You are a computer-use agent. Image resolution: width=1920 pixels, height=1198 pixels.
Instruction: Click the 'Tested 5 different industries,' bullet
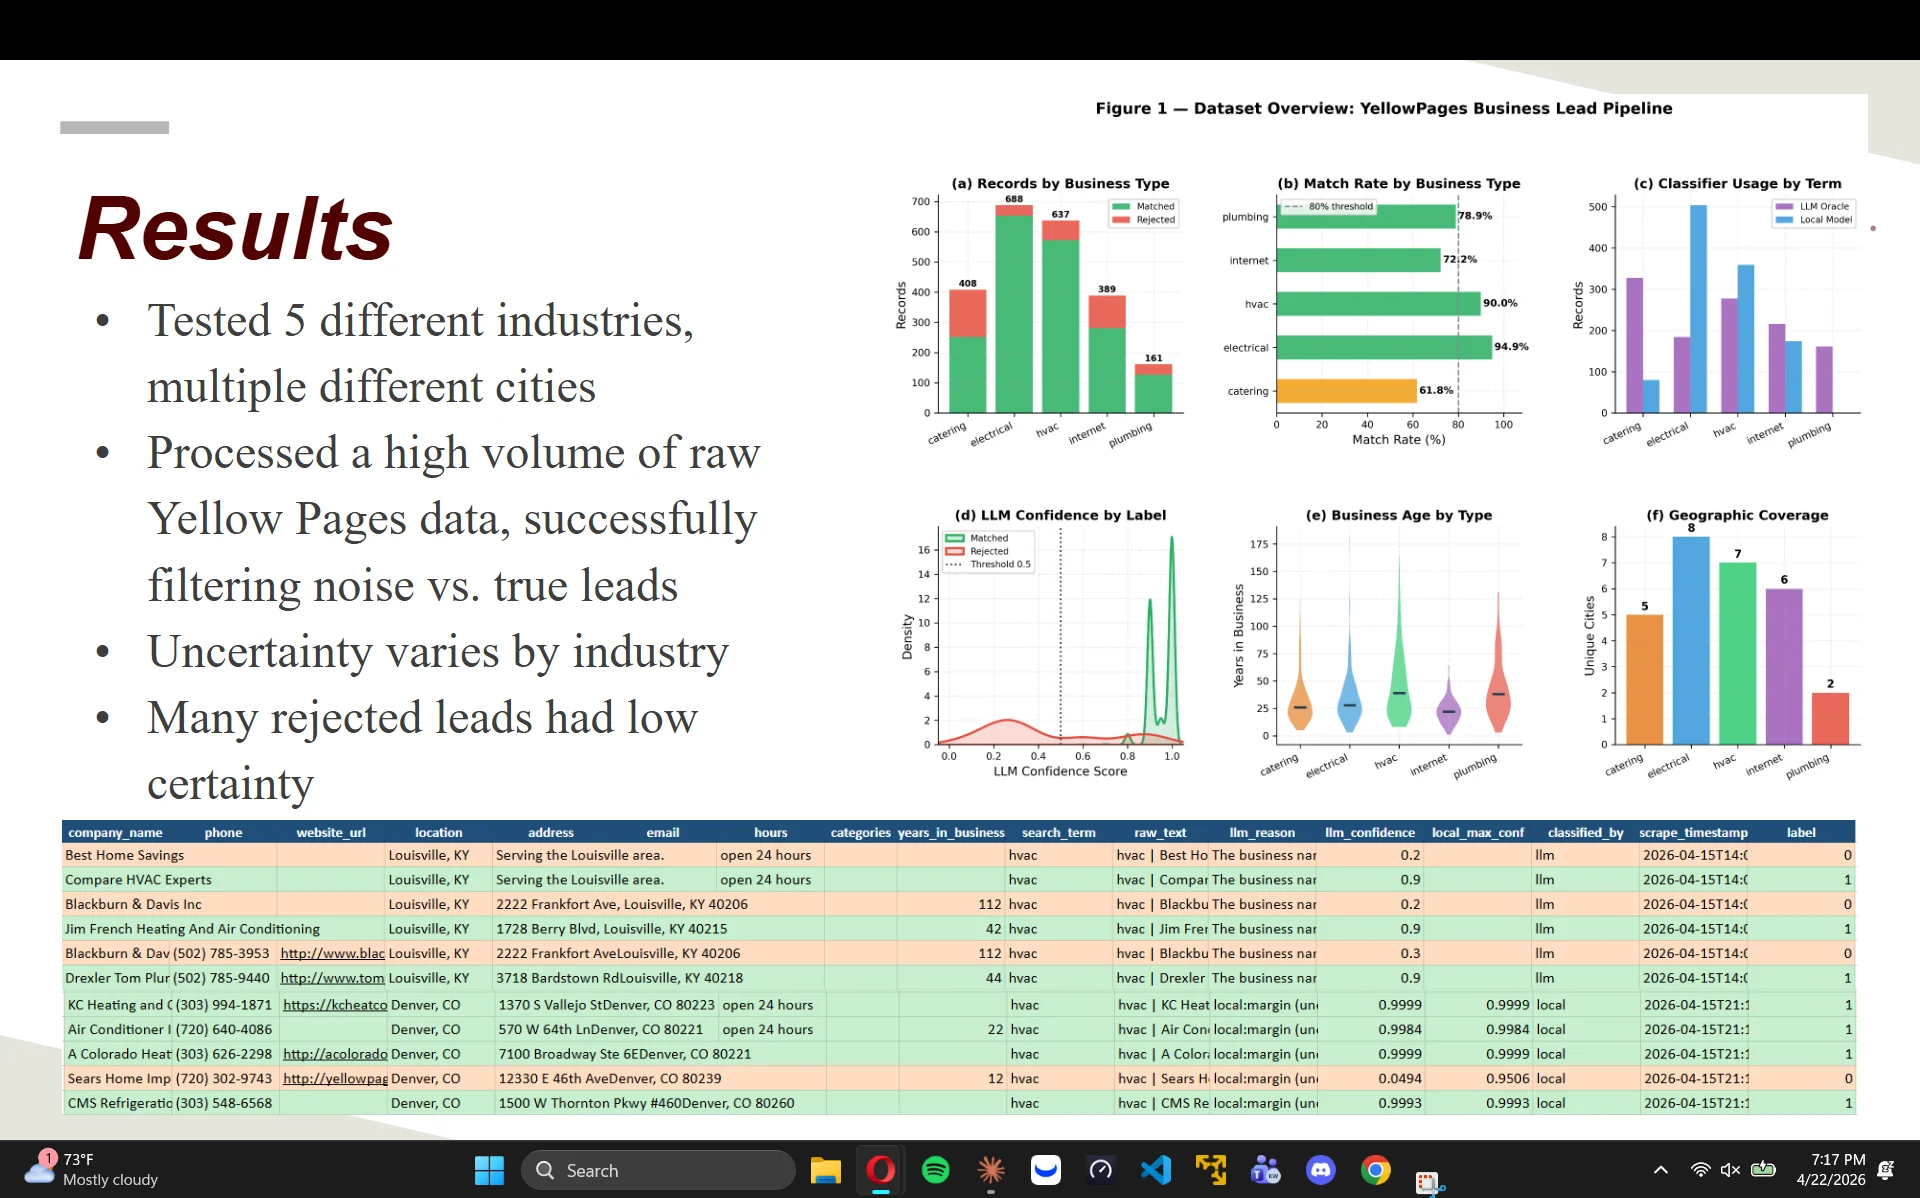[x=420, y=320]
